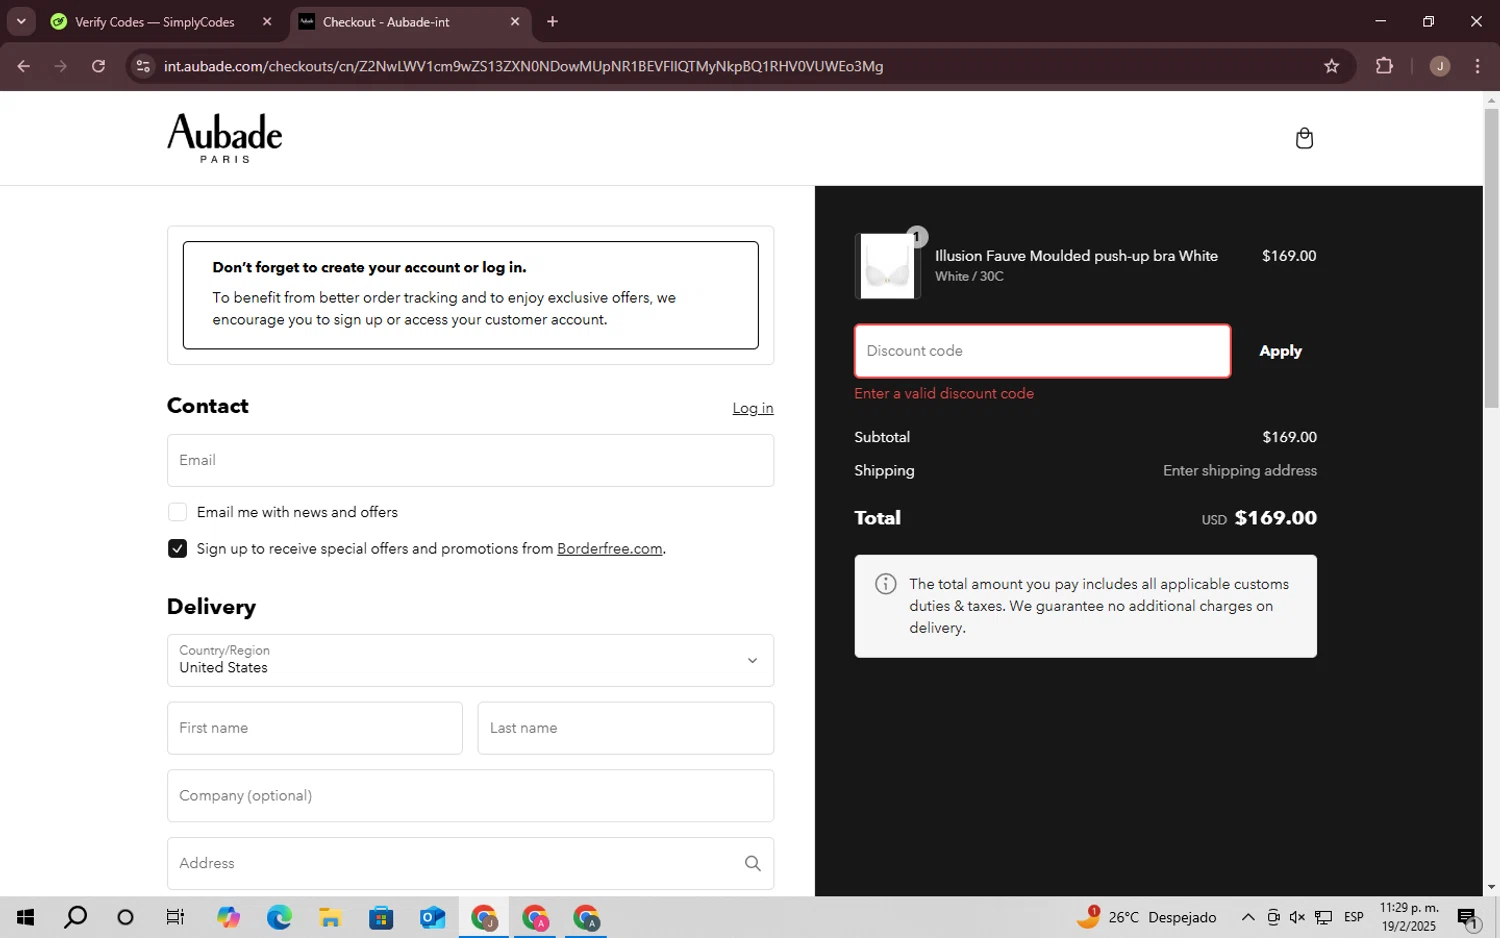
Task: Click the Aubade Paris logo
Action: click(x=225, y=138)
